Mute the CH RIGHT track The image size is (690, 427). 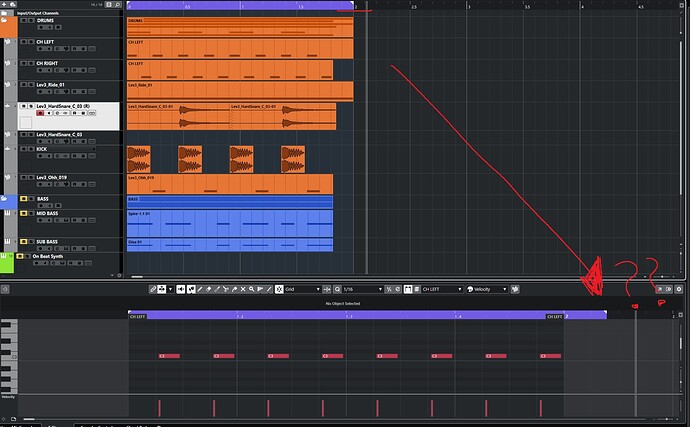(24, 63)
